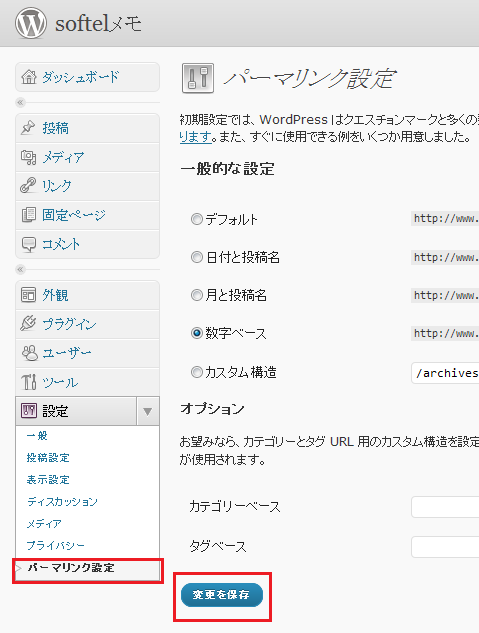
Task: Click the plug icon beside プラグイン
Action: 28,323
